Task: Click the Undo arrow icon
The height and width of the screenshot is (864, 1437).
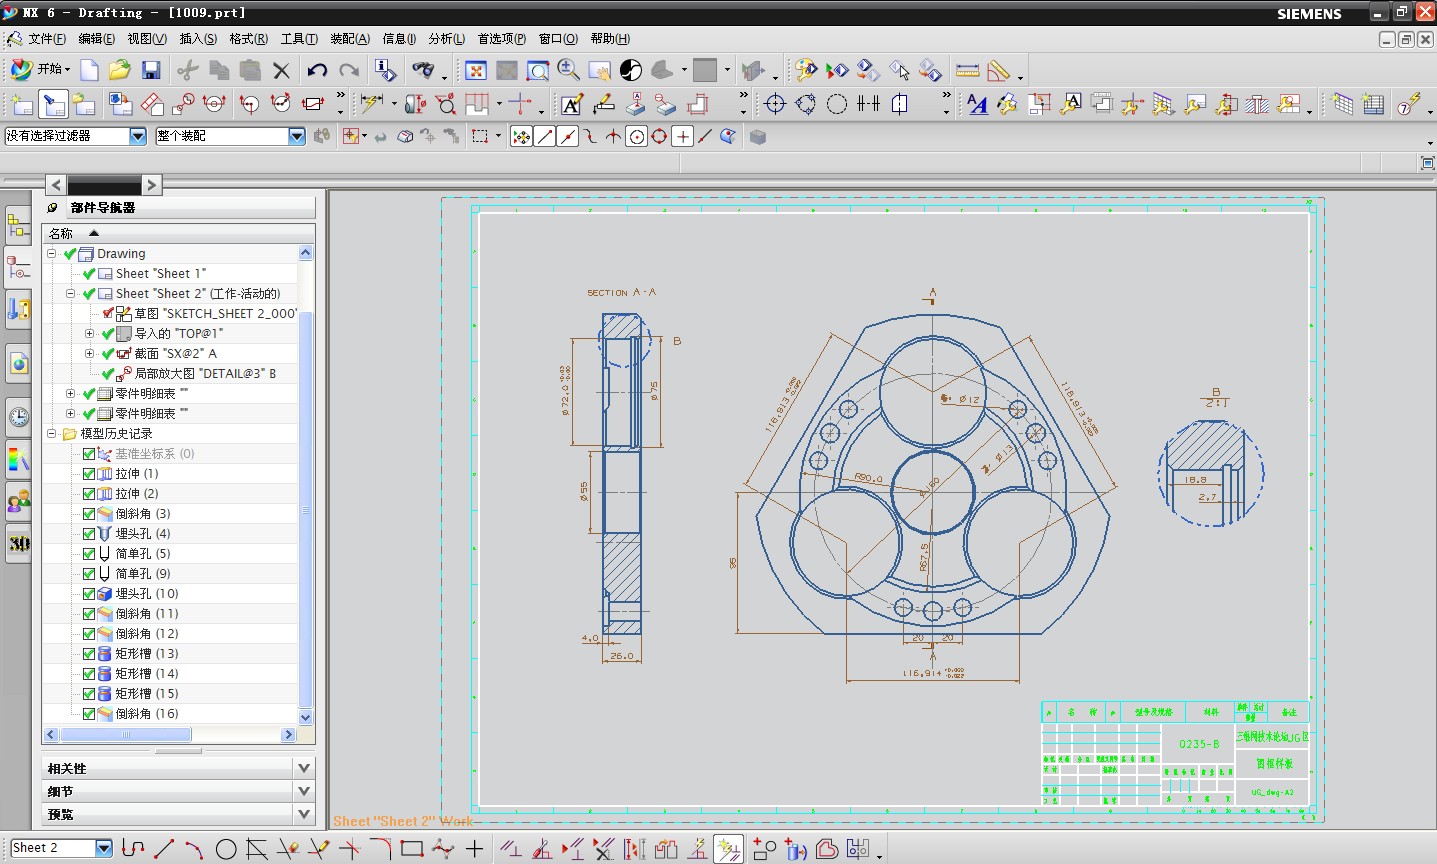Action: click(317, 70)
